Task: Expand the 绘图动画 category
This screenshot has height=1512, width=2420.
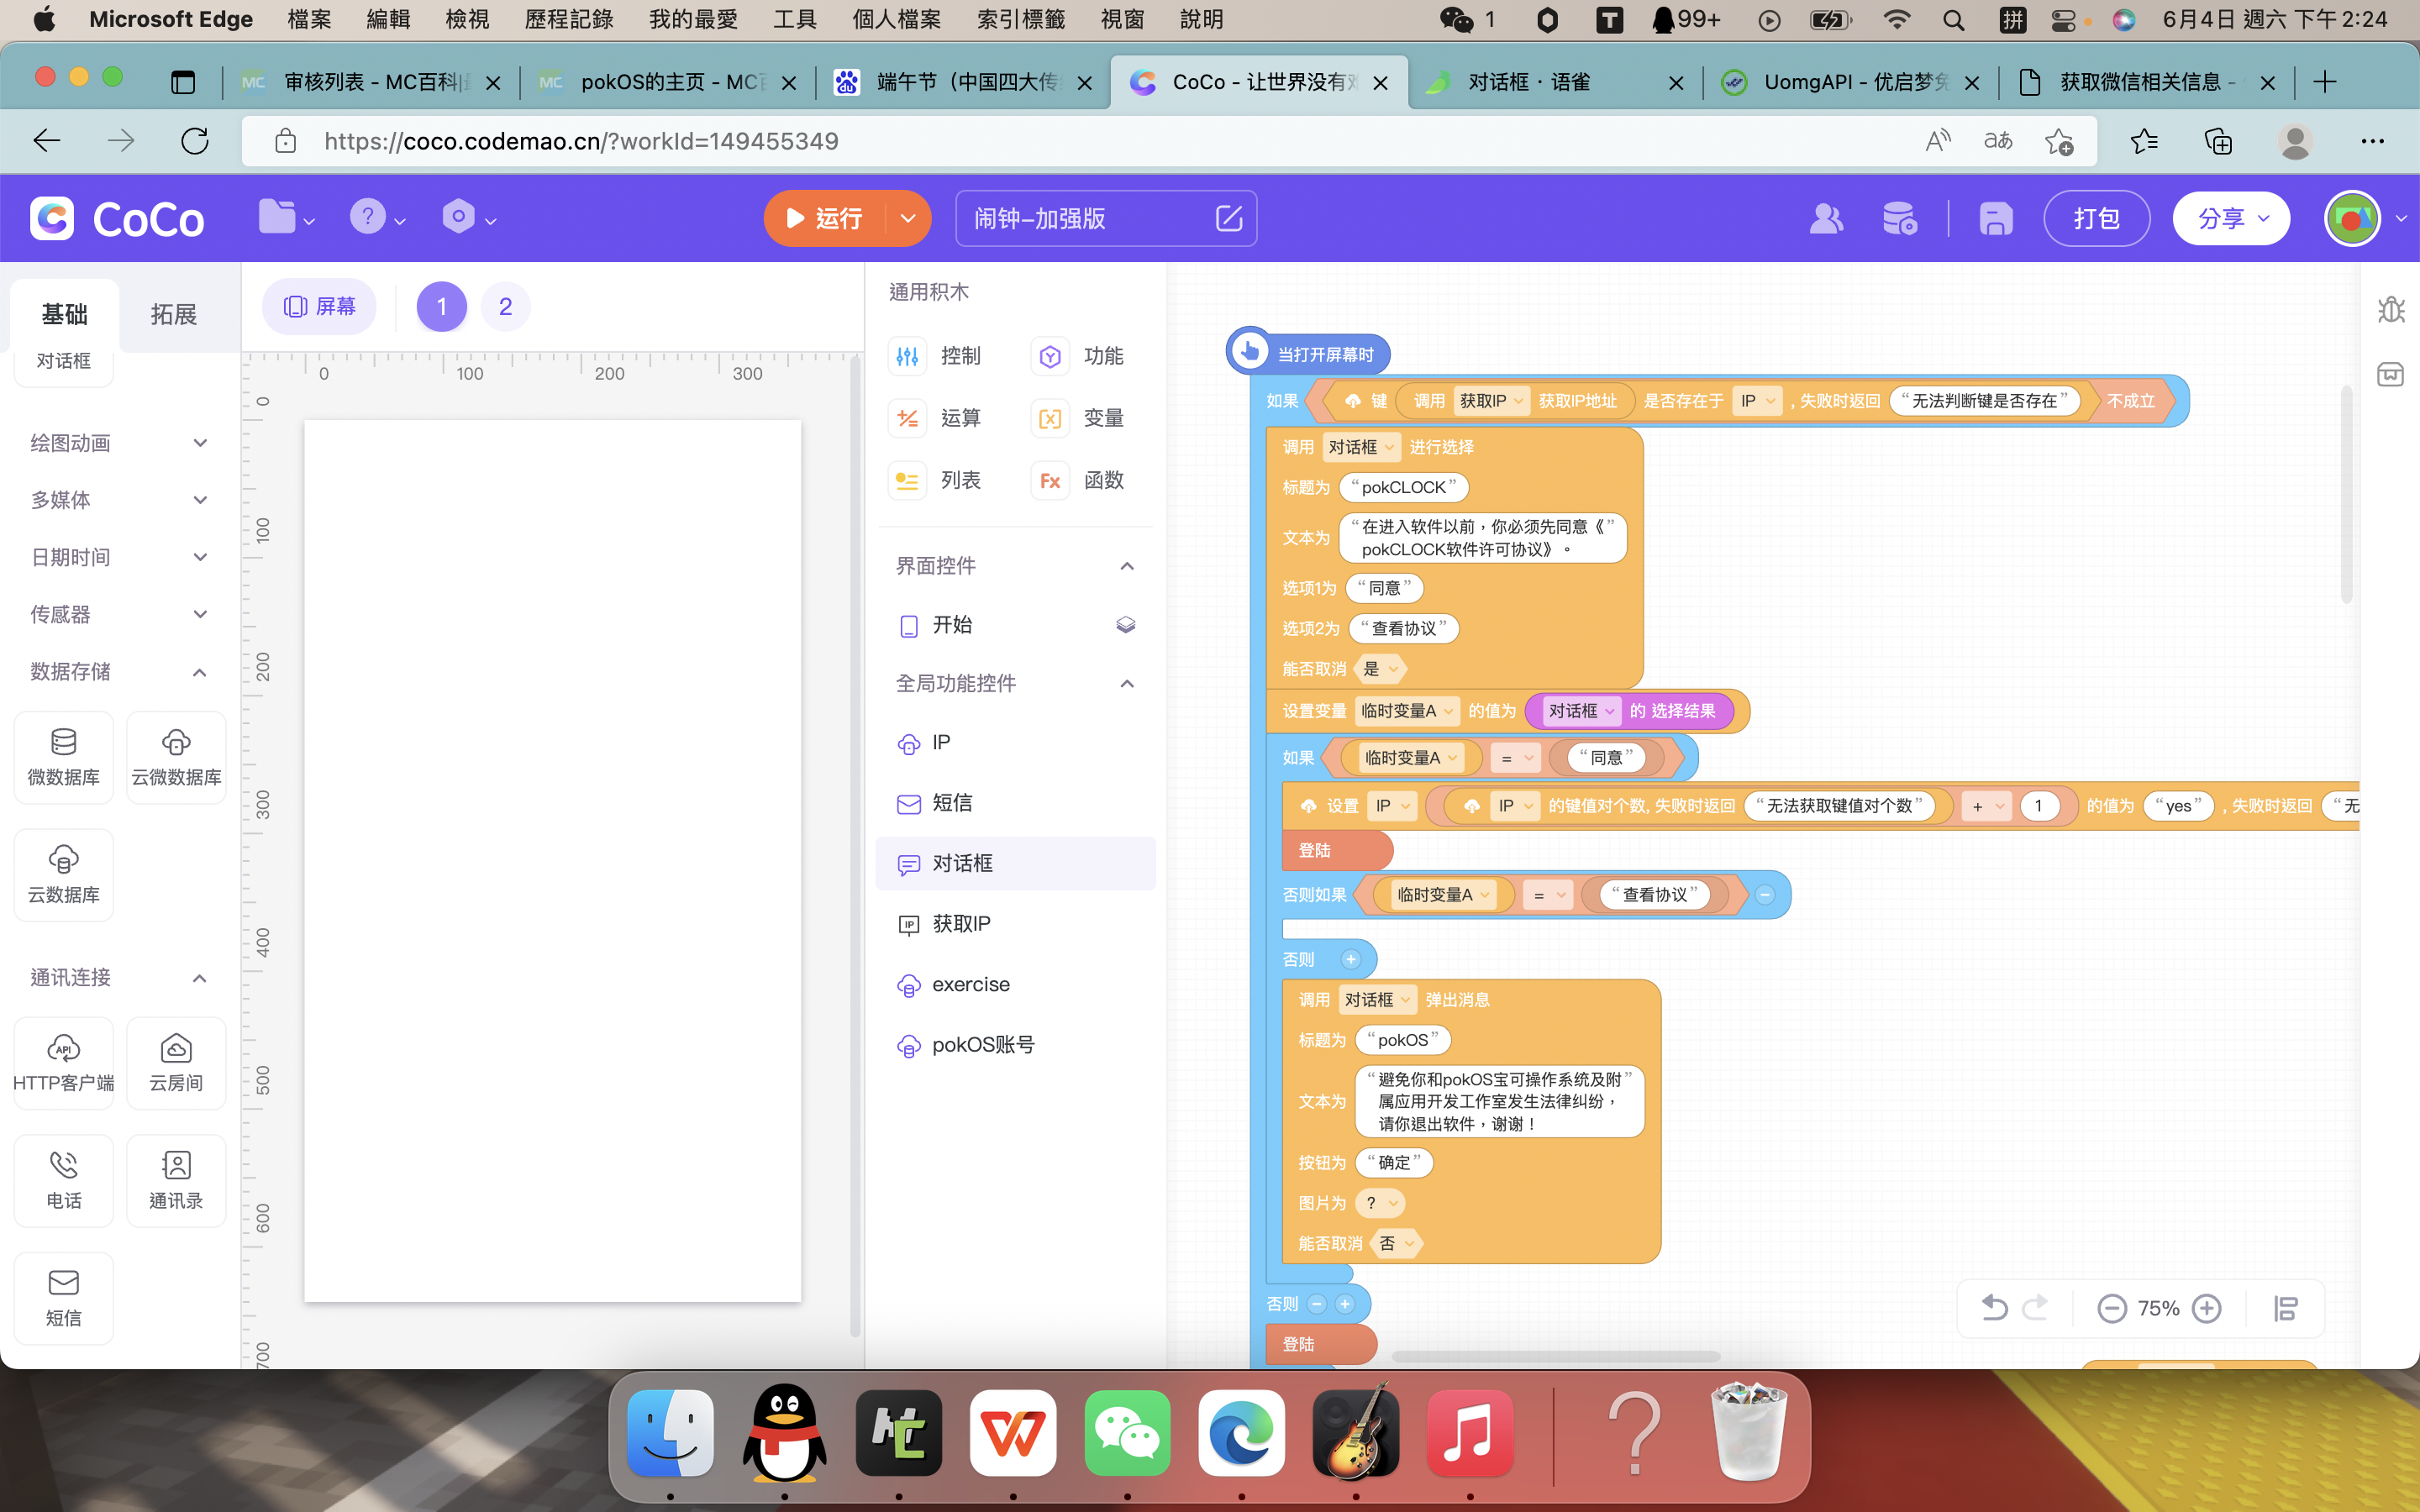Action: pyautogui.click(x=120, y=443)
